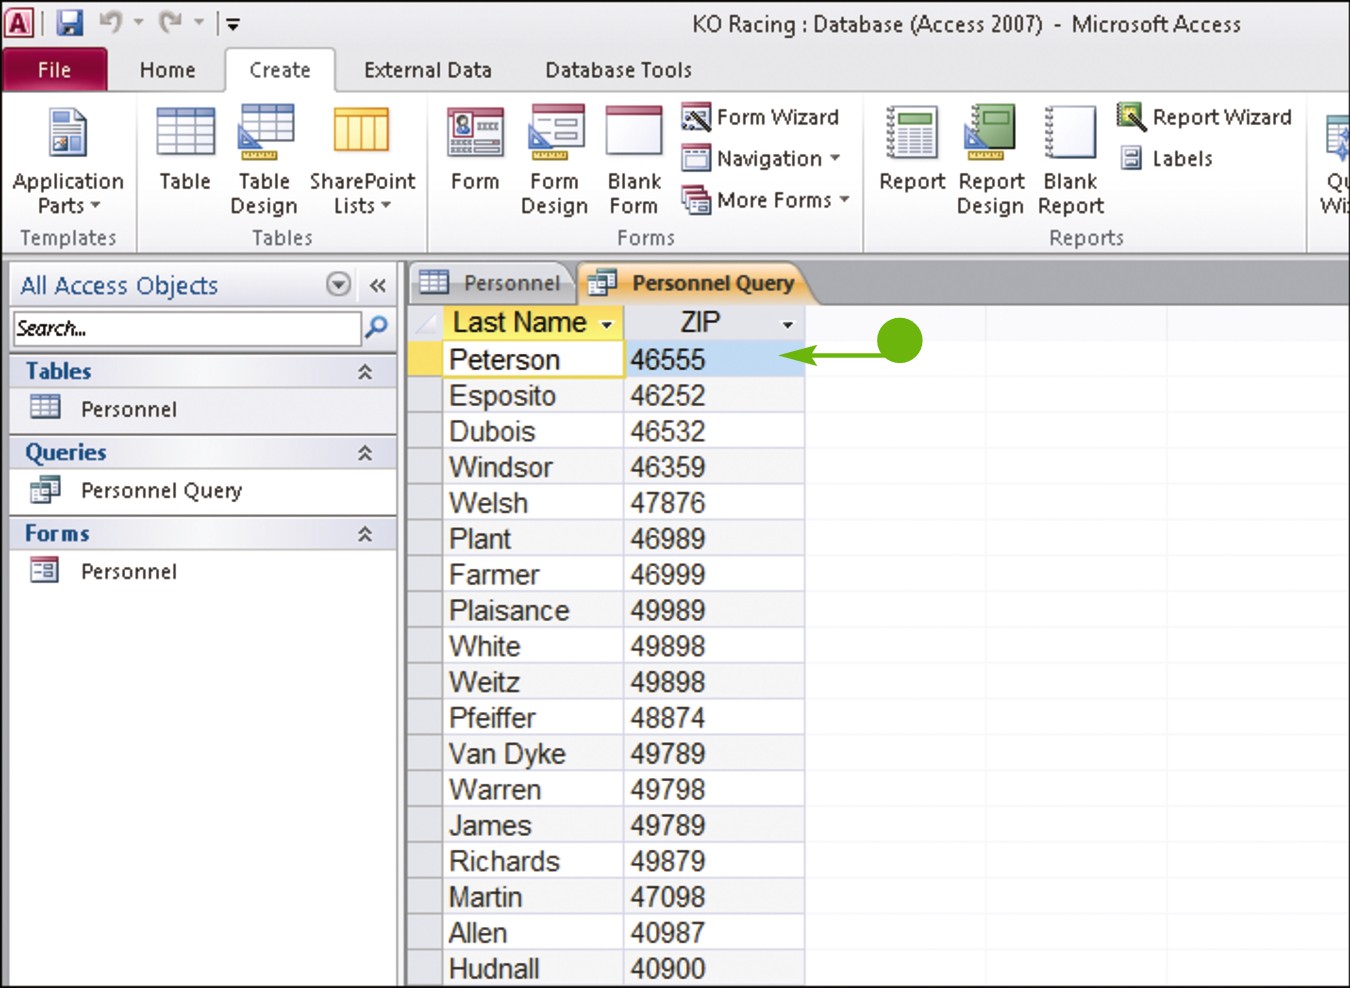Click the search magnifier icon
Screen dimensions: 1350x988
pyautogui.click(x=377, y=327)
